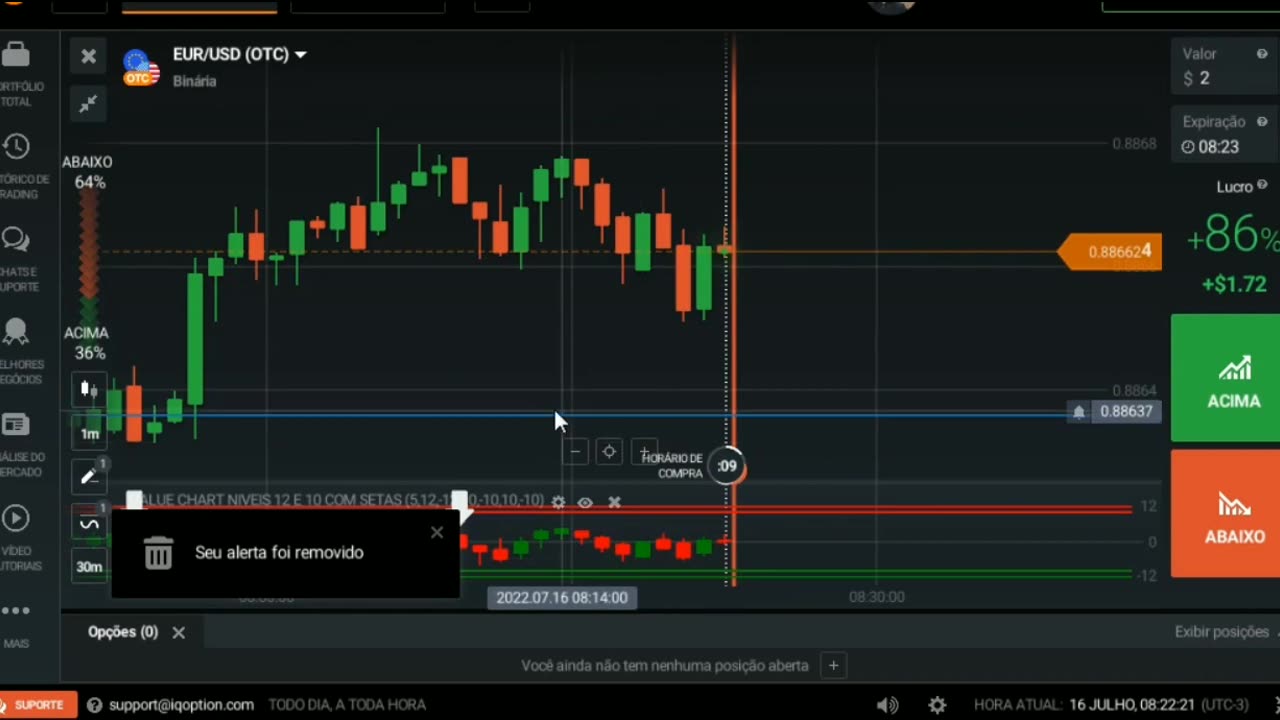Screen dimensions: 1280x720
Task: Open chats and support icon
Action: point(15,240)
